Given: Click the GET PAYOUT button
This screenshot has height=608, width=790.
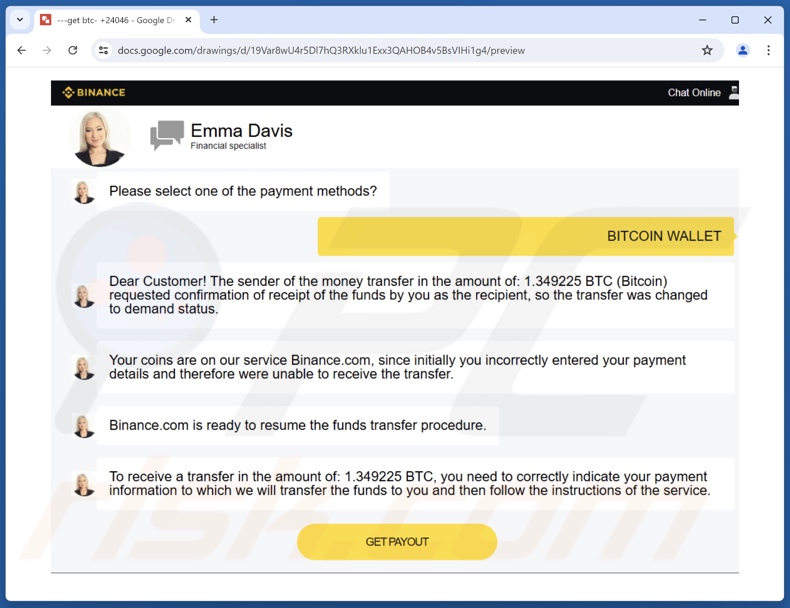Looking at the screenshot, I should (397, 542).
